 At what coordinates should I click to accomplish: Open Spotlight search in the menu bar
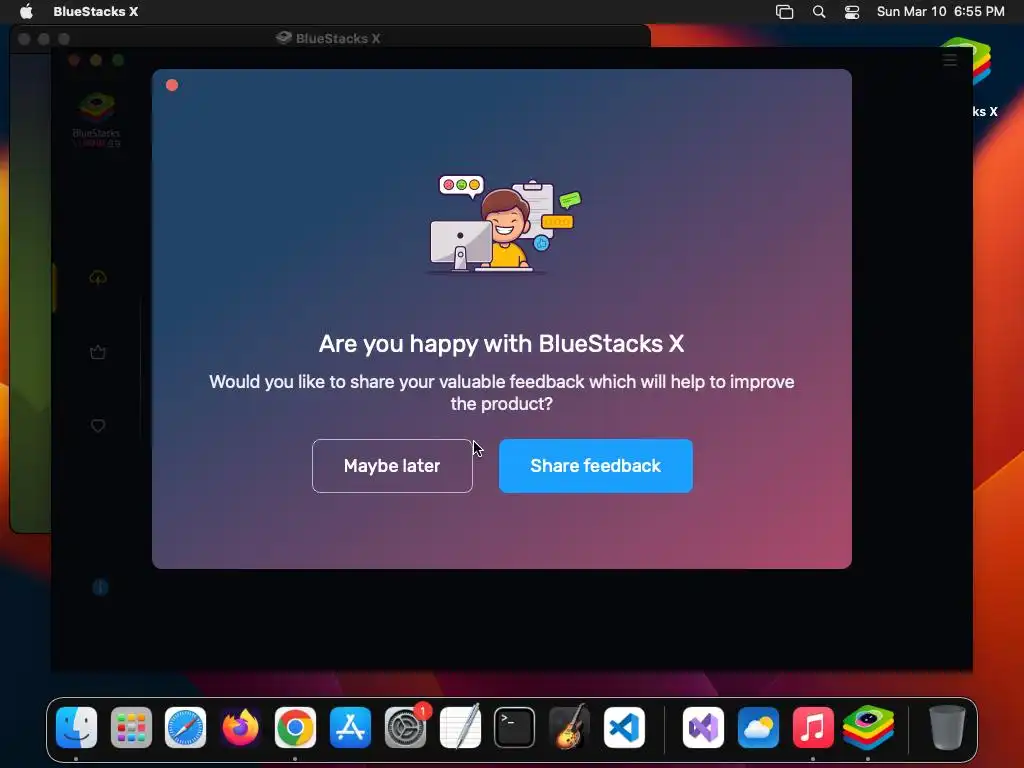point(819,11)
